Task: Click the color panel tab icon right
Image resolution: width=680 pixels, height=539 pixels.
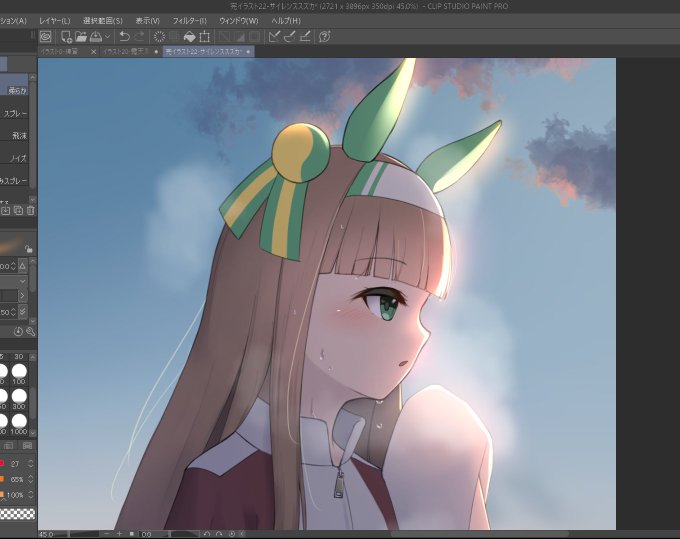Action: 27,446
